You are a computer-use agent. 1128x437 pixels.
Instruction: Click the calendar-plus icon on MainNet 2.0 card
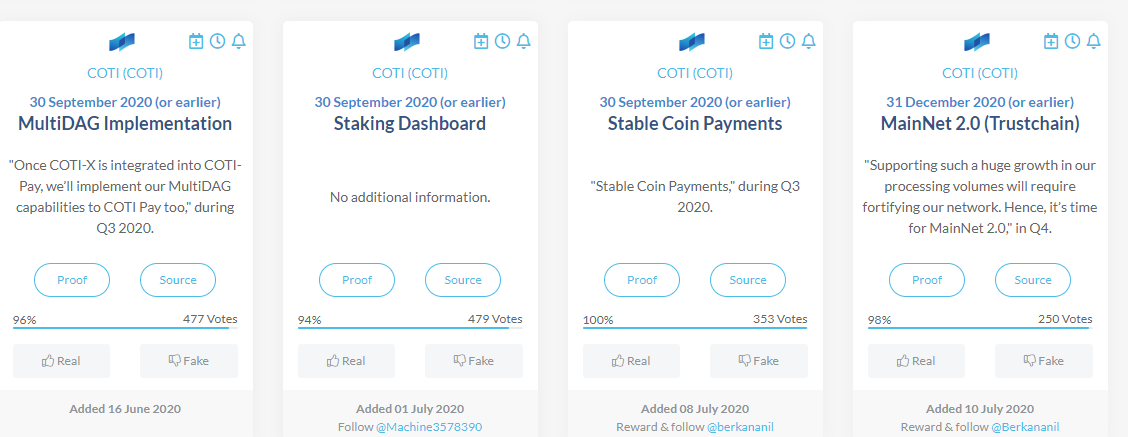1051,42
